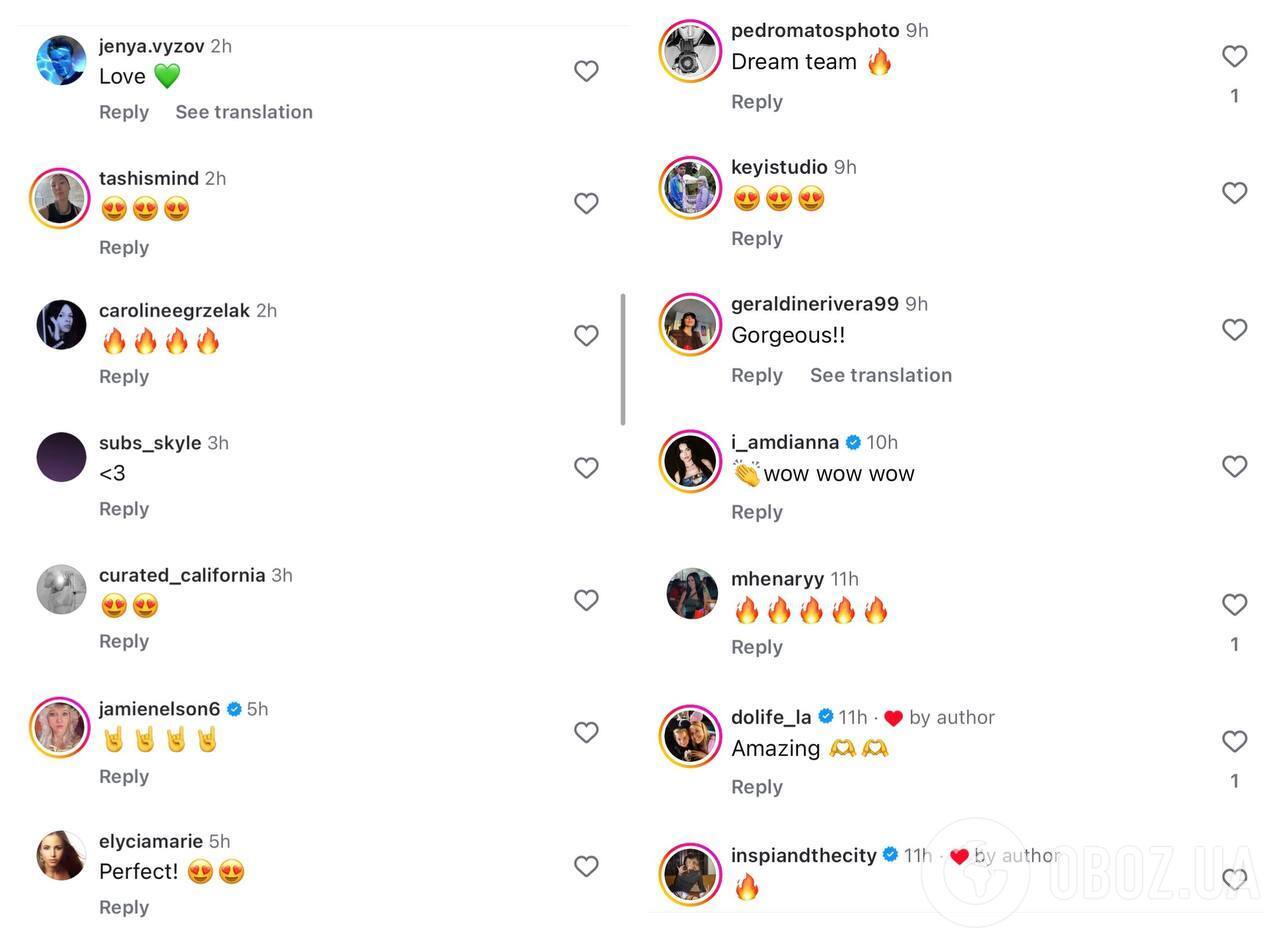Toggle like on subs_skyle's comment
The height and width of the screenshot is (943, 1280).
(586, 468)
